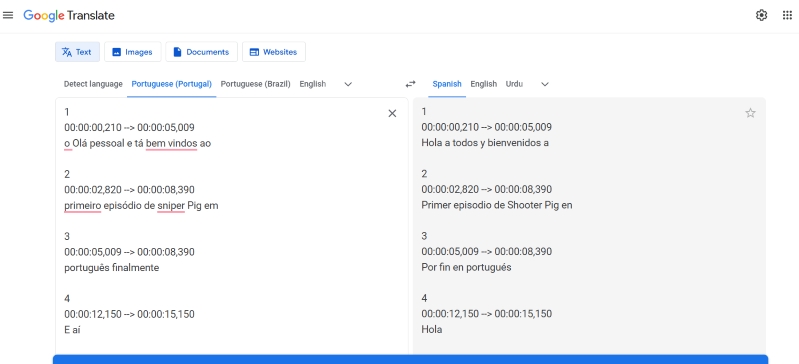The width and height of the screenshot is (799, 364).
Task: Open the hamburger main menu
Action: pos(8,15)
